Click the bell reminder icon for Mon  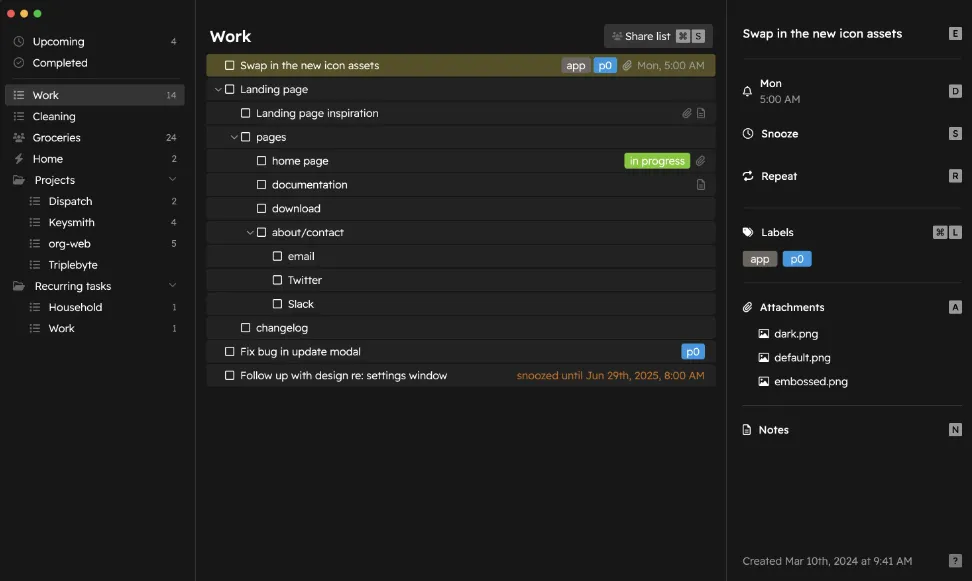click(x=747, y=91)
